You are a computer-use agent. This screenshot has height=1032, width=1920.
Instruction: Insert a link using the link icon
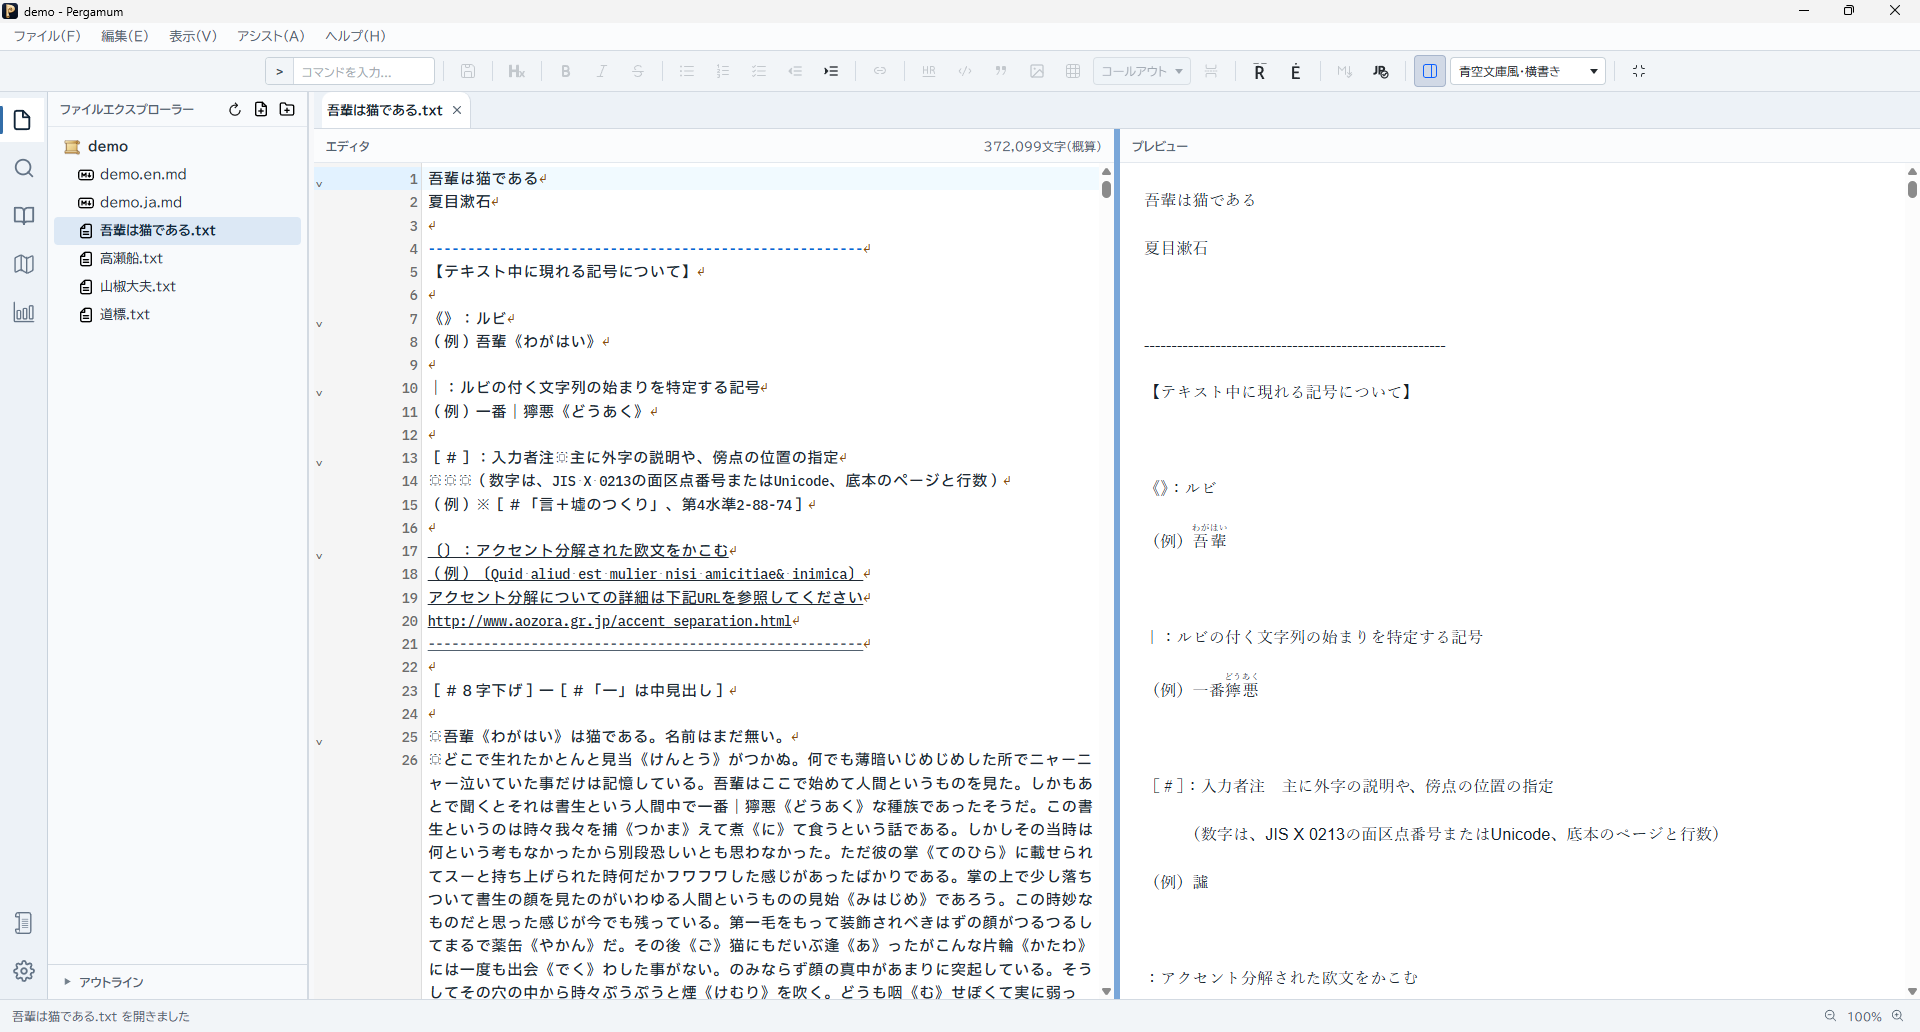tap(880, 71)
